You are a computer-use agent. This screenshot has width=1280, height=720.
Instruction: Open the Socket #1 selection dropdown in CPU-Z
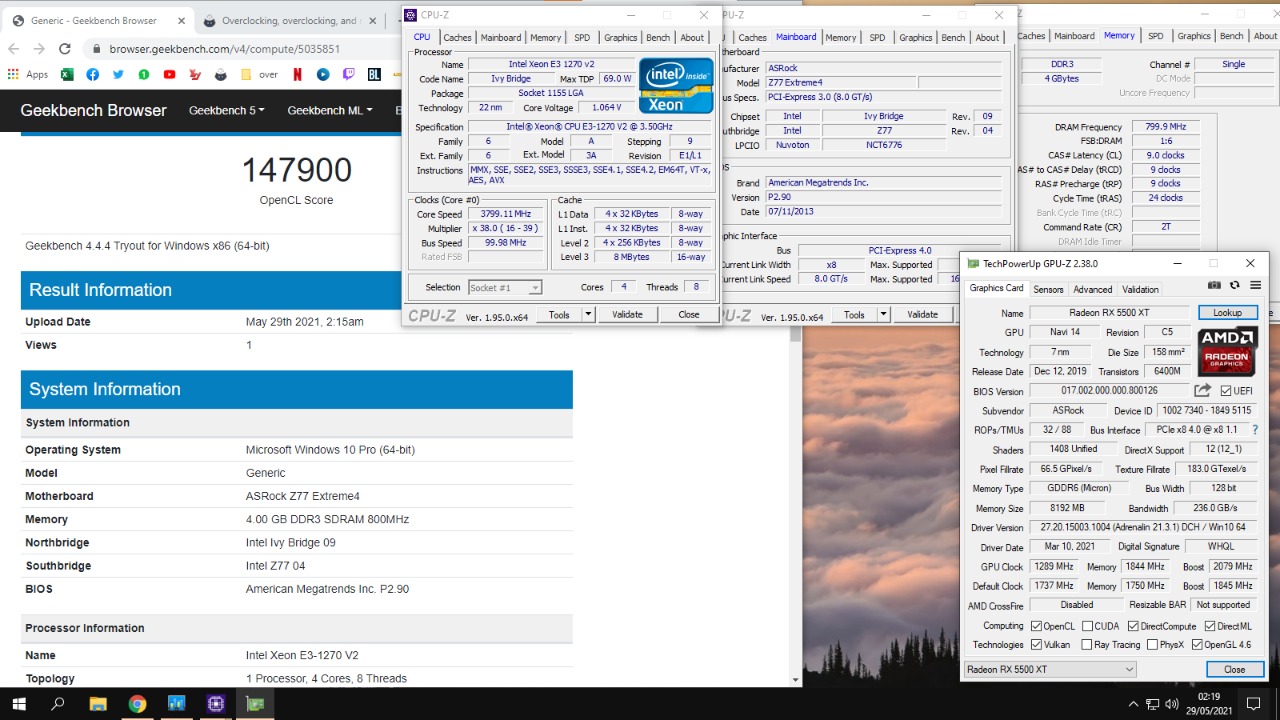click(505, 287)
